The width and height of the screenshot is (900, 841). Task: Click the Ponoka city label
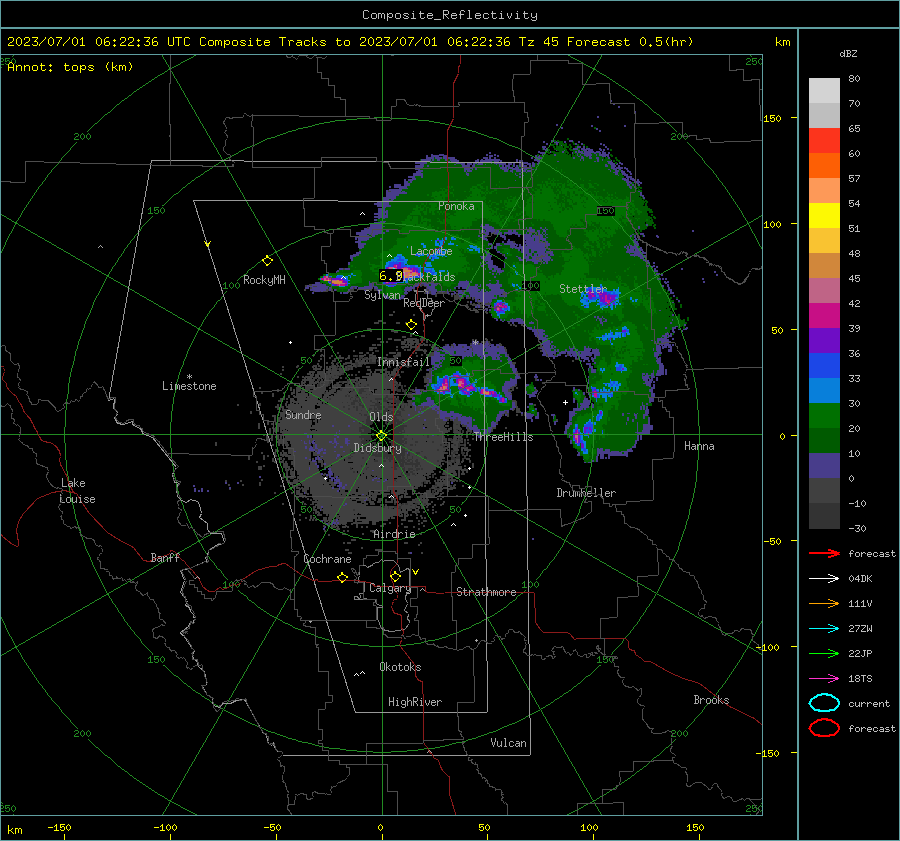(x=456, y=206)
